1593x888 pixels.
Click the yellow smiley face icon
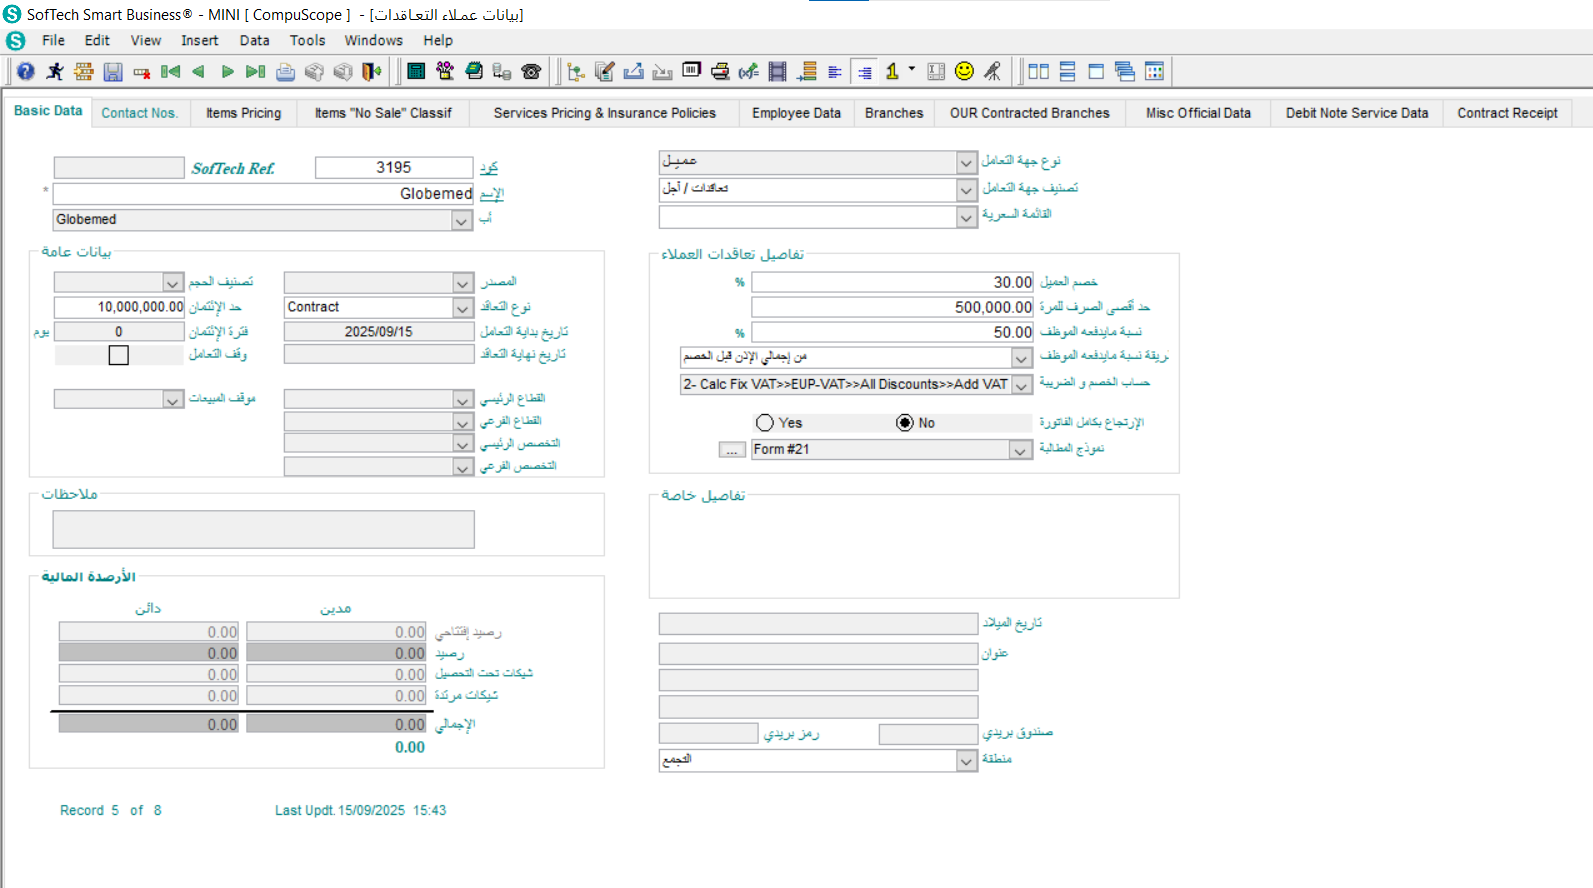coord(964,71)
